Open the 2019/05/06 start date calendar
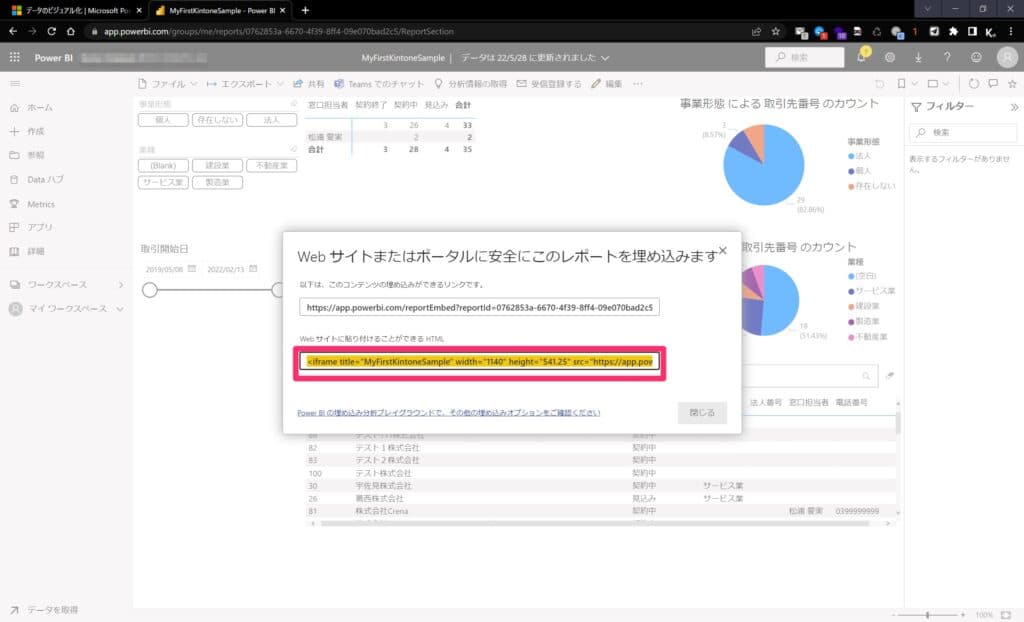The image size is (1024, 622). [x=191, y=269]
